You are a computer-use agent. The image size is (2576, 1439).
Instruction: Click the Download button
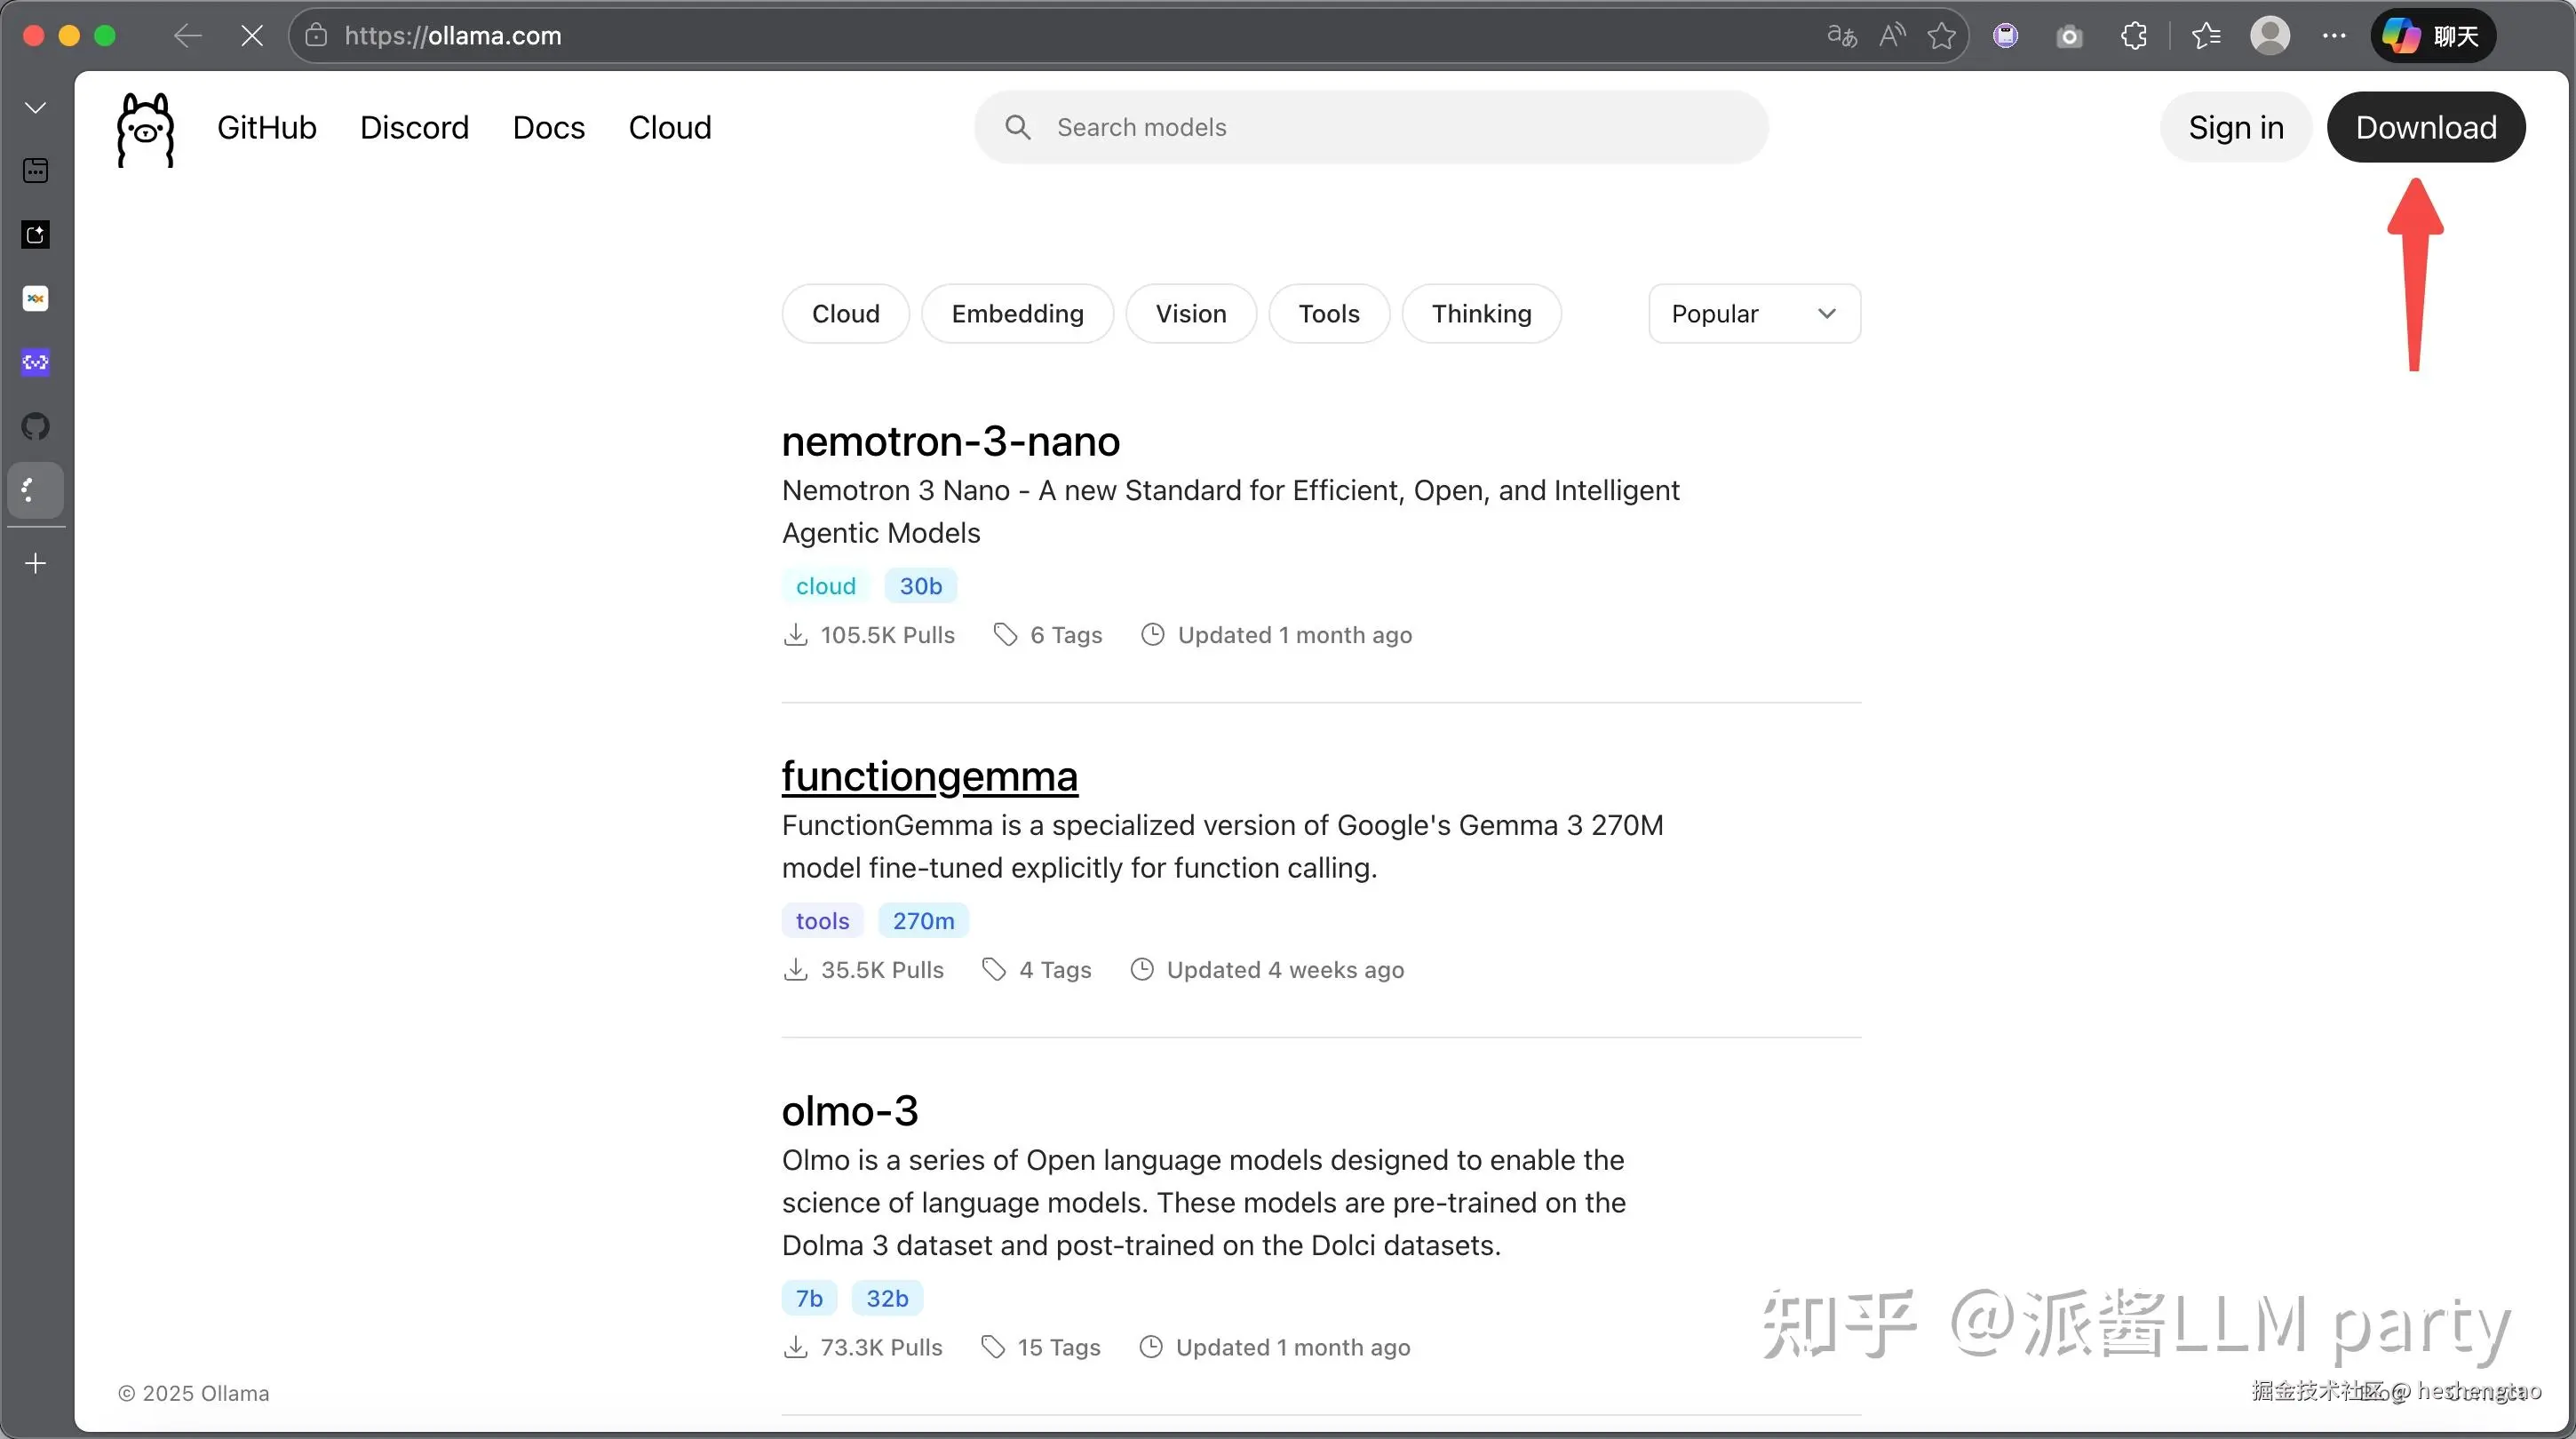coord(2425,127)
